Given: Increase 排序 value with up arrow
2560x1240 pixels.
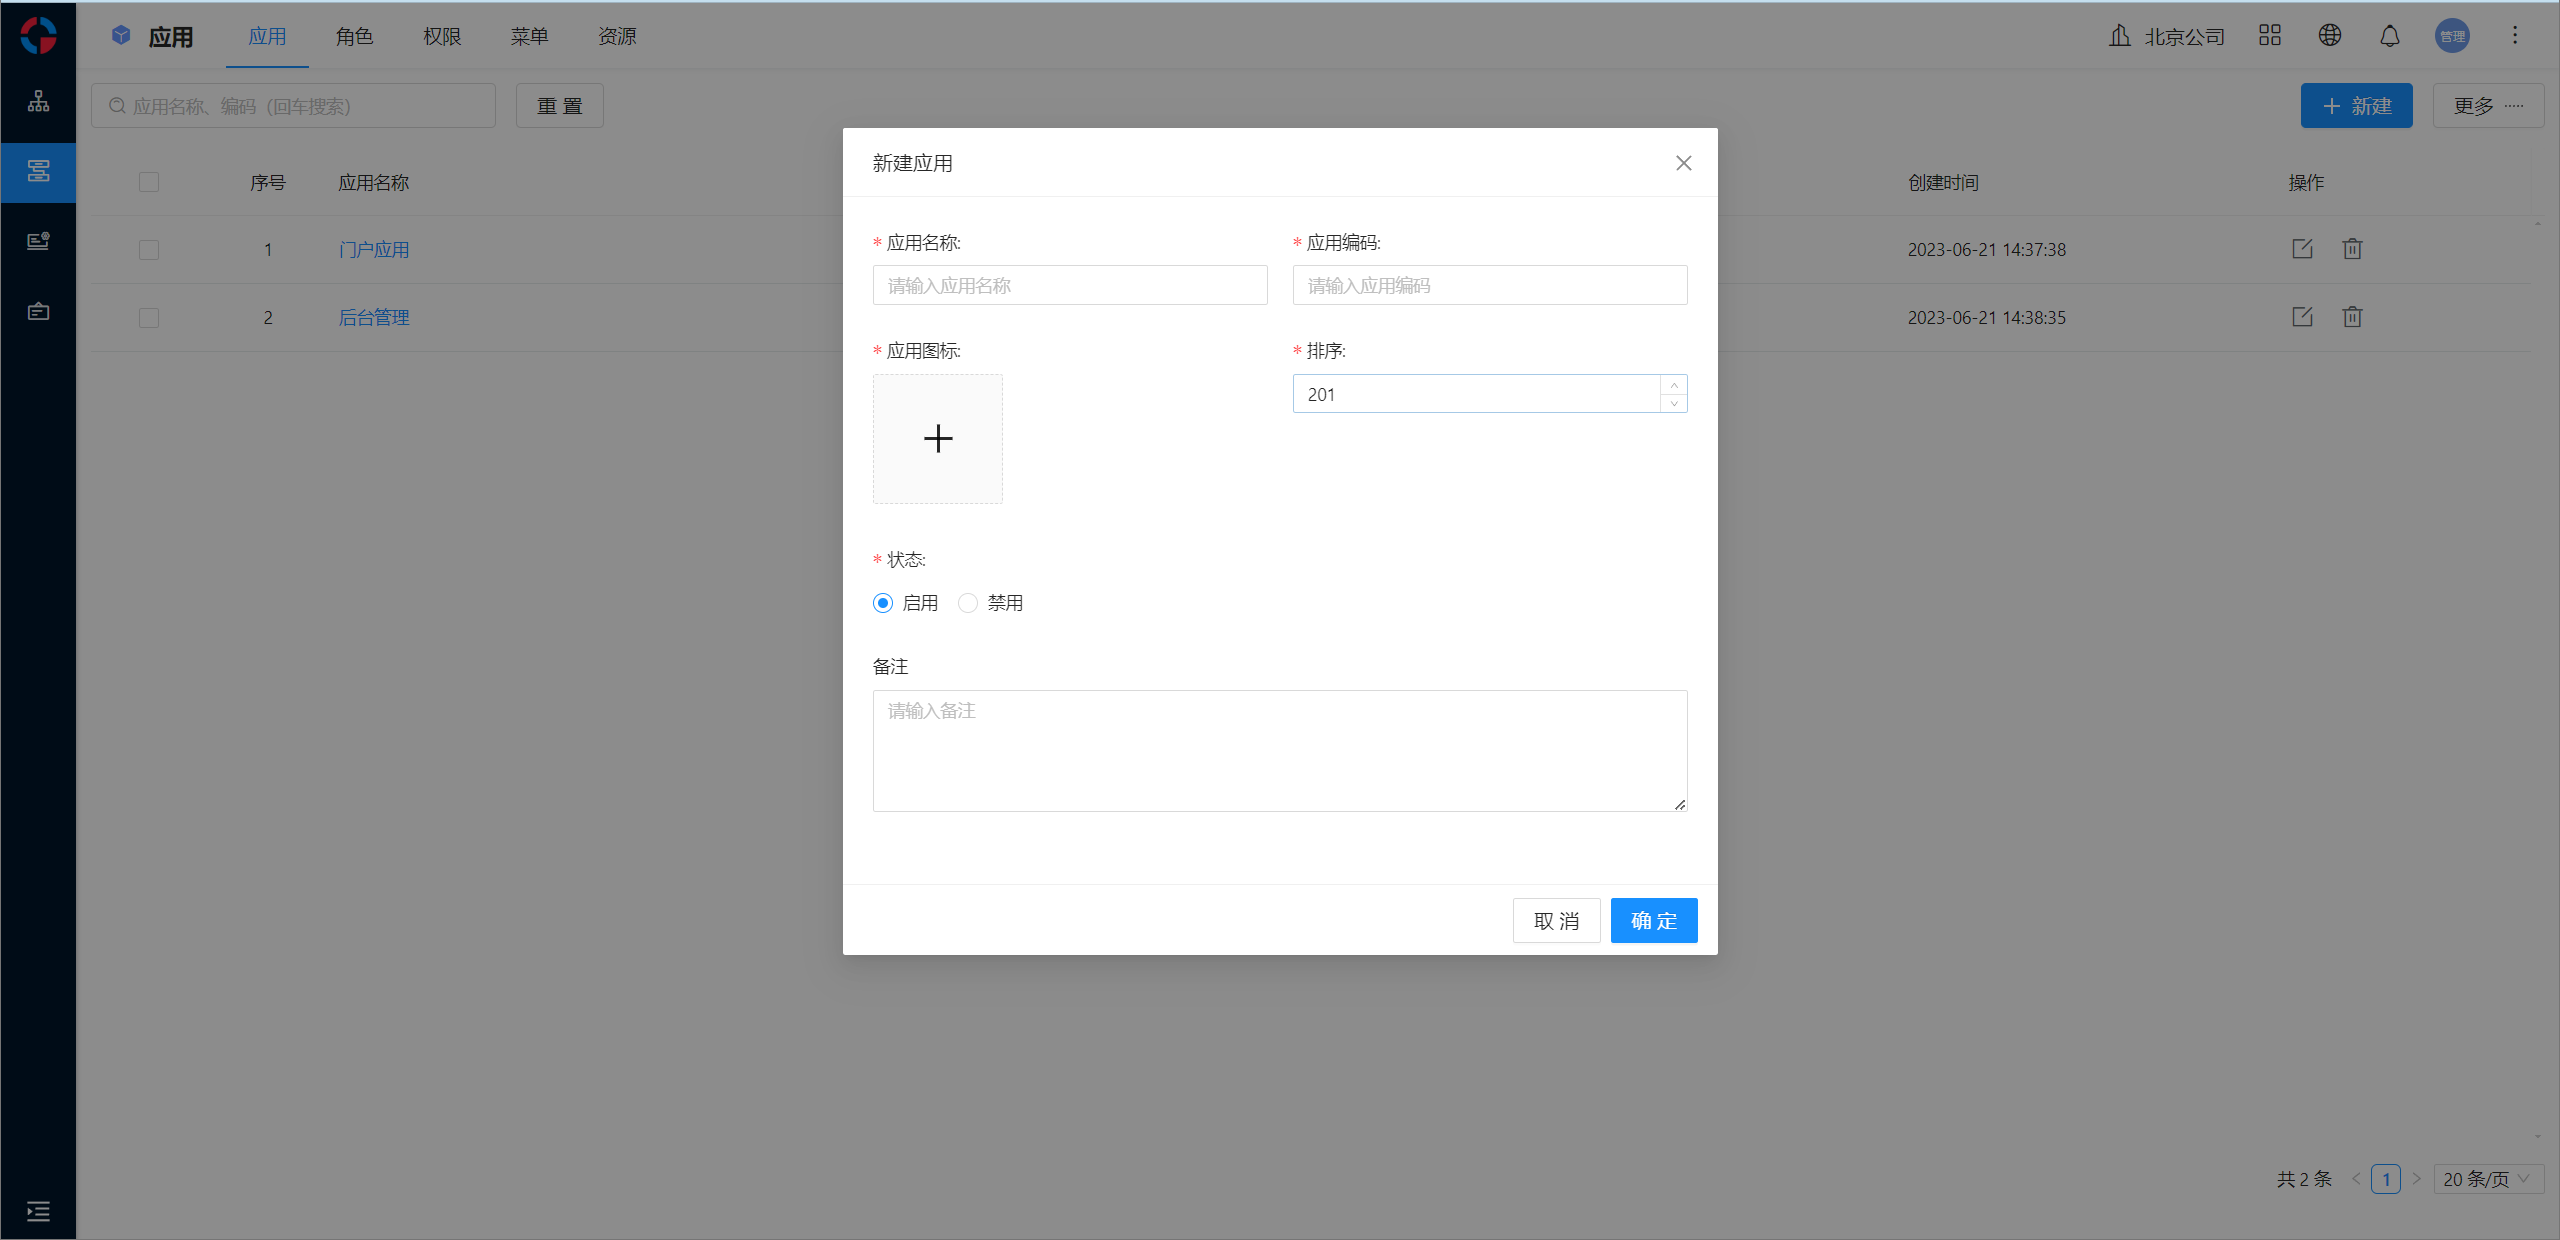Looking at the screenshot, I should click(x=1674, y=385).
